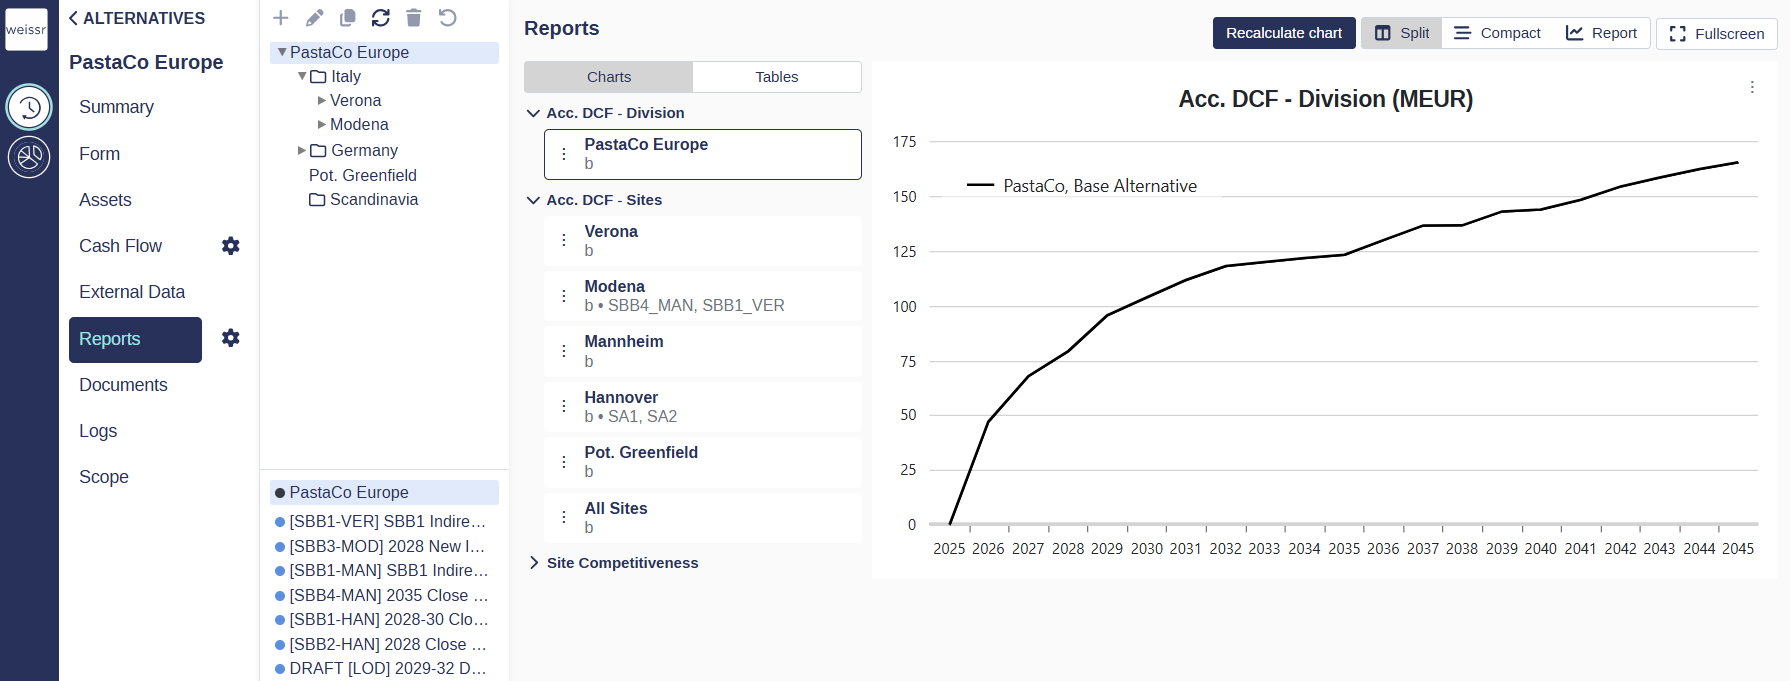Collapse the Italy folder

302,76
